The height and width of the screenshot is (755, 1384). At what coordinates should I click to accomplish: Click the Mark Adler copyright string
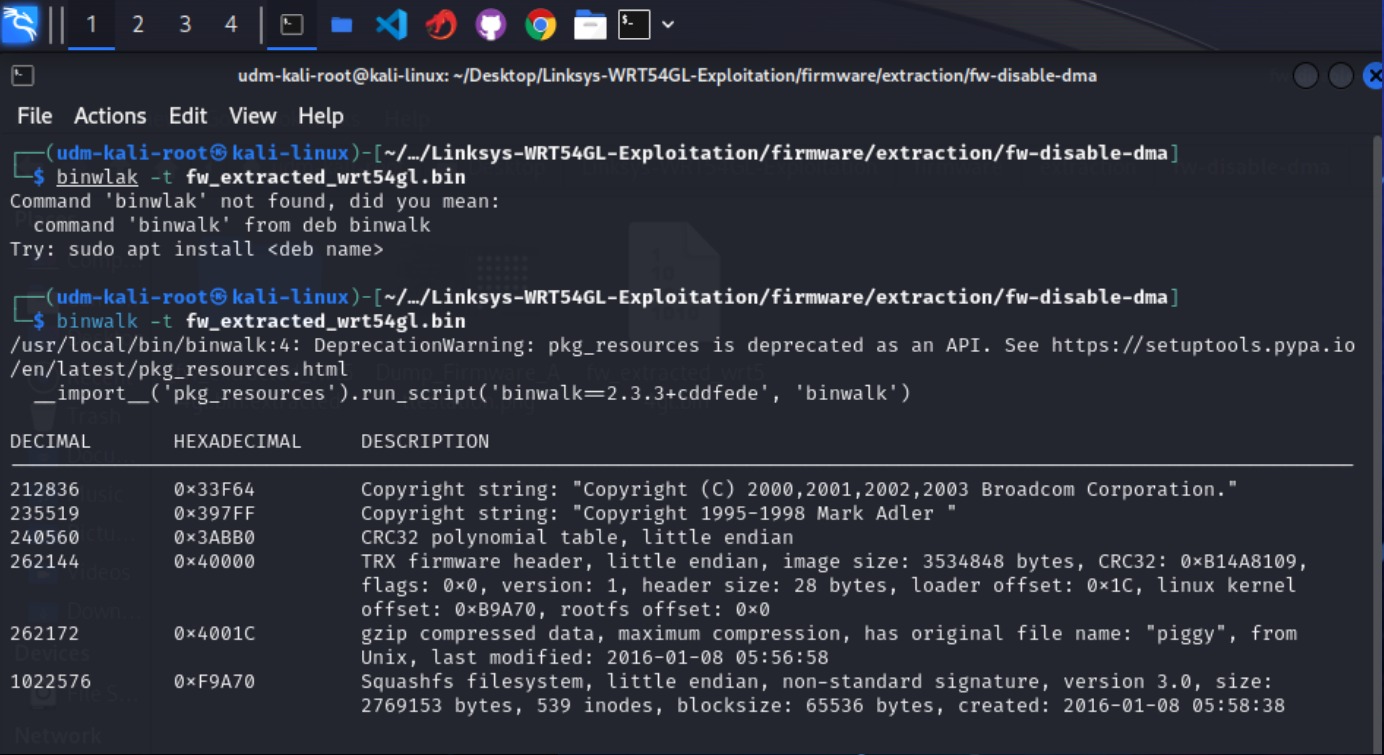click(658, 513)
